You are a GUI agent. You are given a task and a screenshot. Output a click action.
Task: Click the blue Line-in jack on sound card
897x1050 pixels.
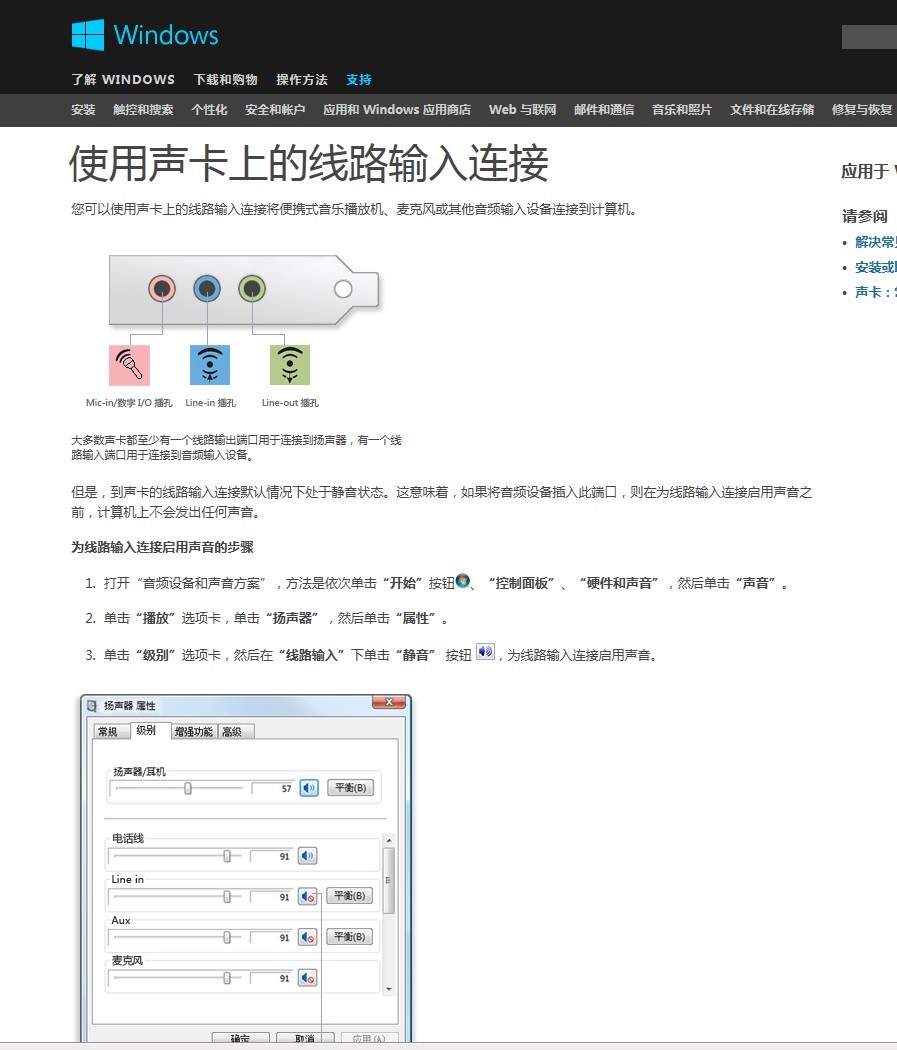[x=208, y=289]
